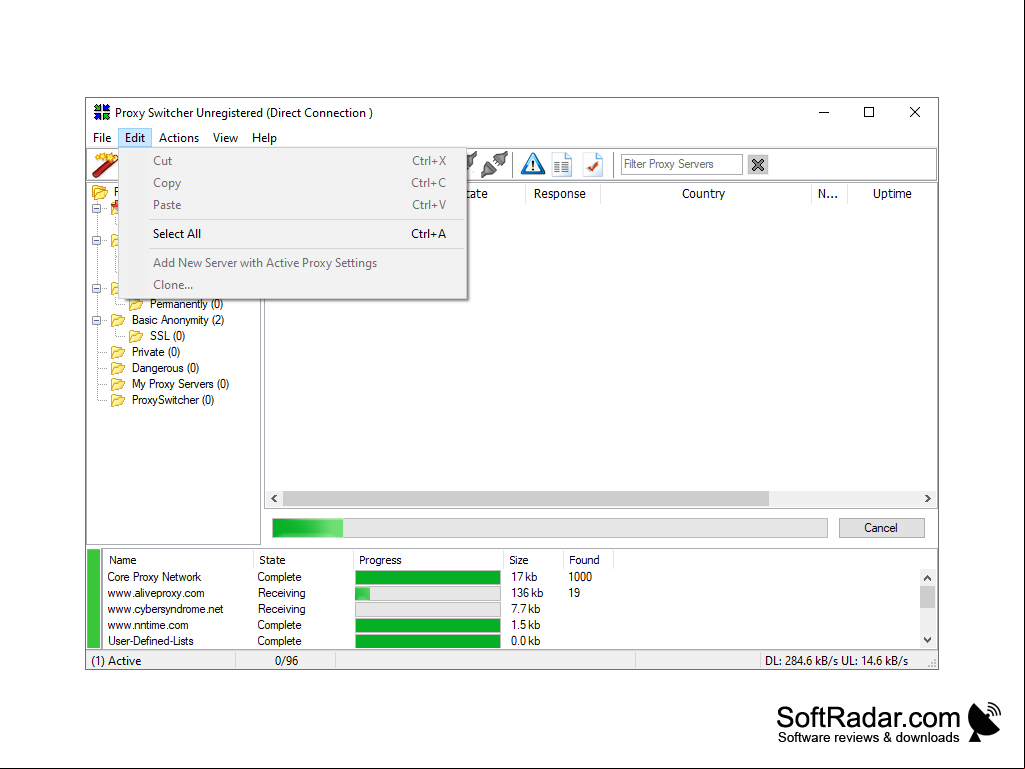Select the Basic Anonymity (2) folder label
The width and height of the screenshot is (1025, 769).
tap(178, 320)
